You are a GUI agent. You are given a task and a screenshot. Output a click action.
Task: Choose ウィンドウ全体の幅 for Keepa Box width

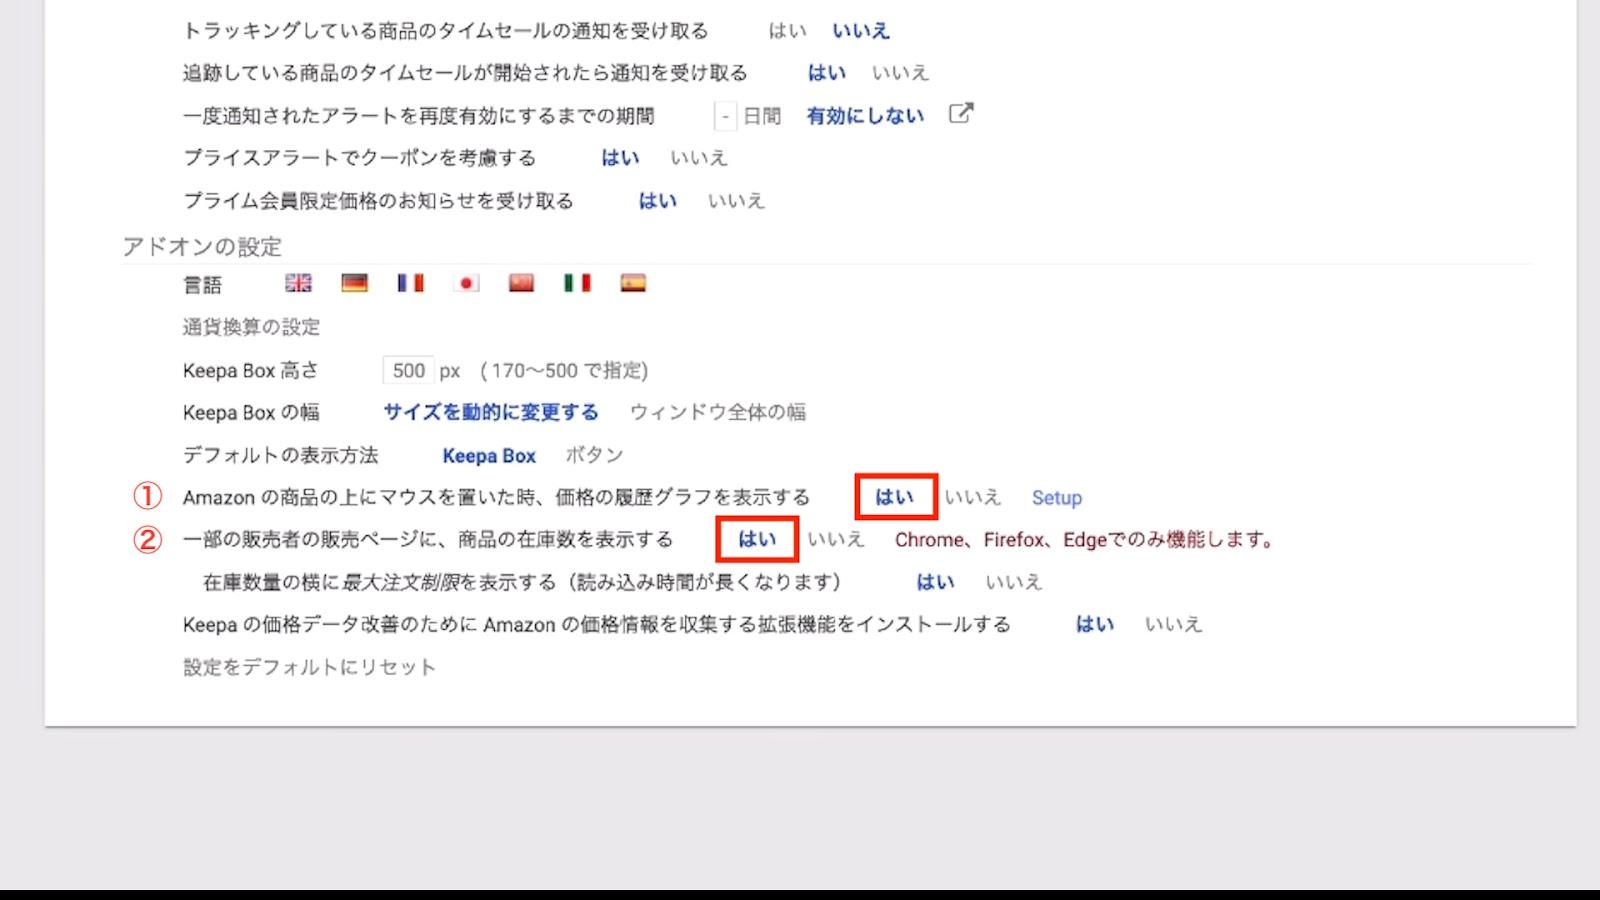pyautogui.click(x=717, y=412)
